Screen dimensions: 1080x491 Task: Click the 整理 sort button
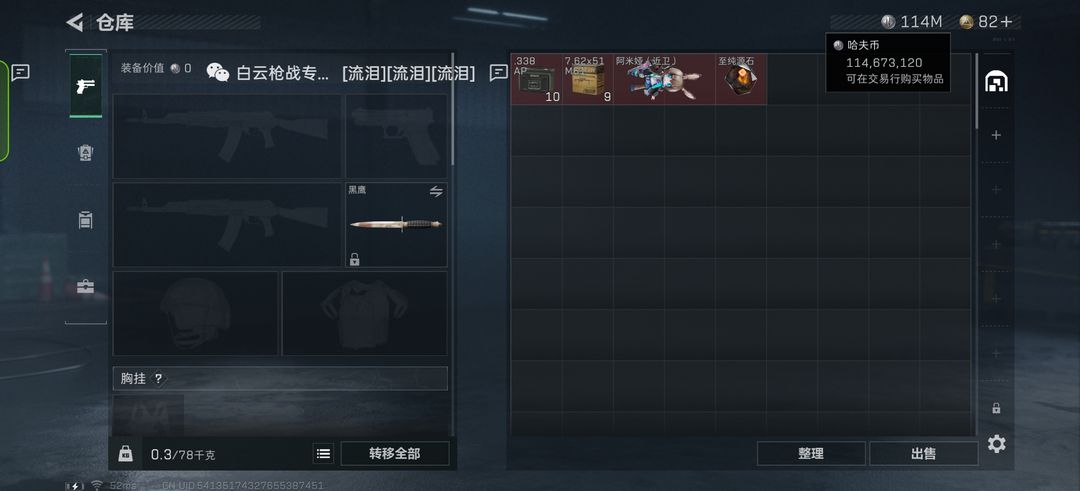[x=811, y=454]
